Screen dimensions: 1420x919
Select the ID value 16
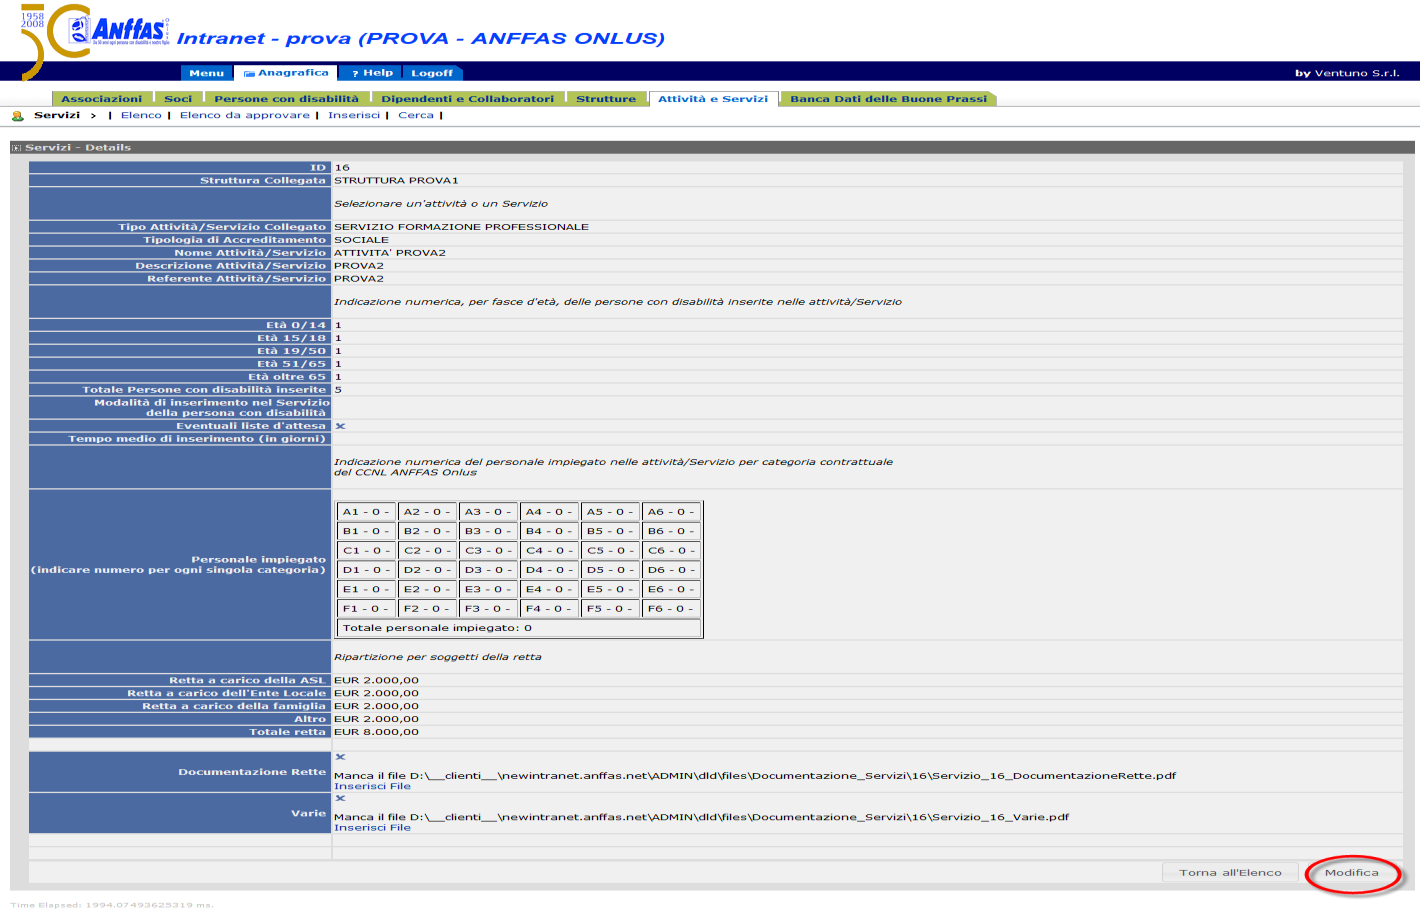click(342, 168)
